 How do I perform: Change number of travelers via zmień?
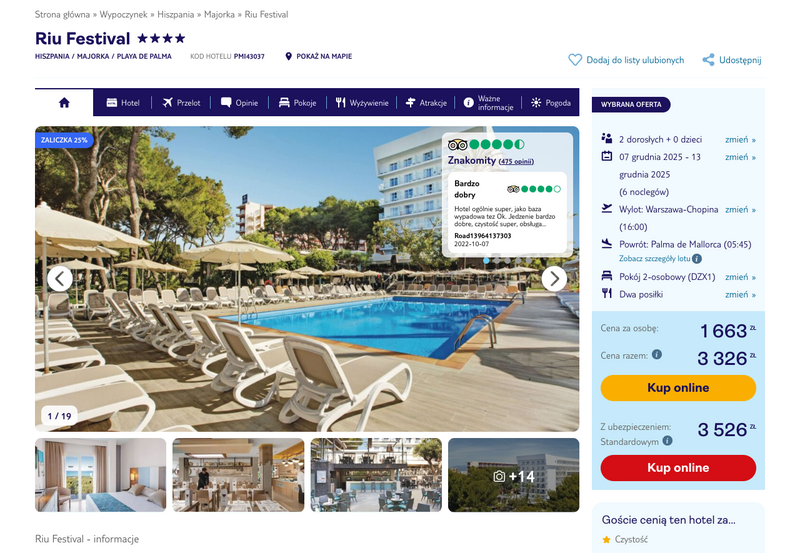pyautogui.click(x=740, y=140)
